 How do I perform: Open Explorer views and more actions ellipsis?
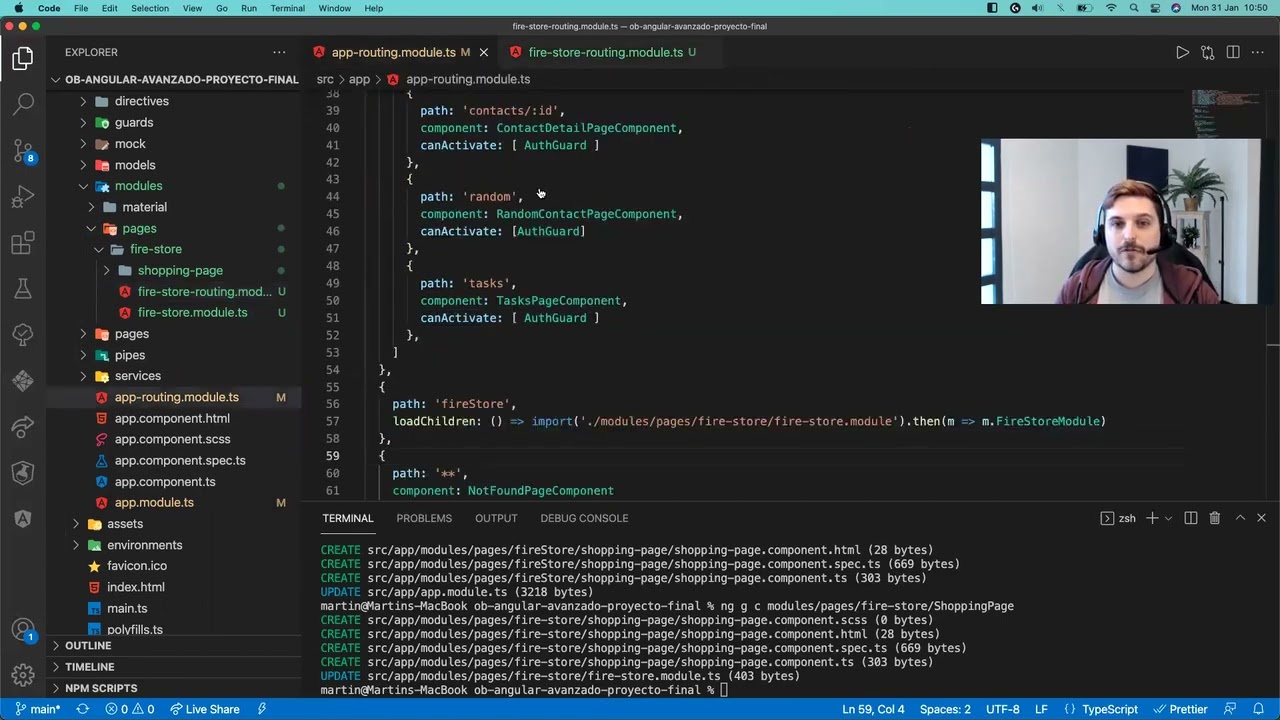point(279,52)
